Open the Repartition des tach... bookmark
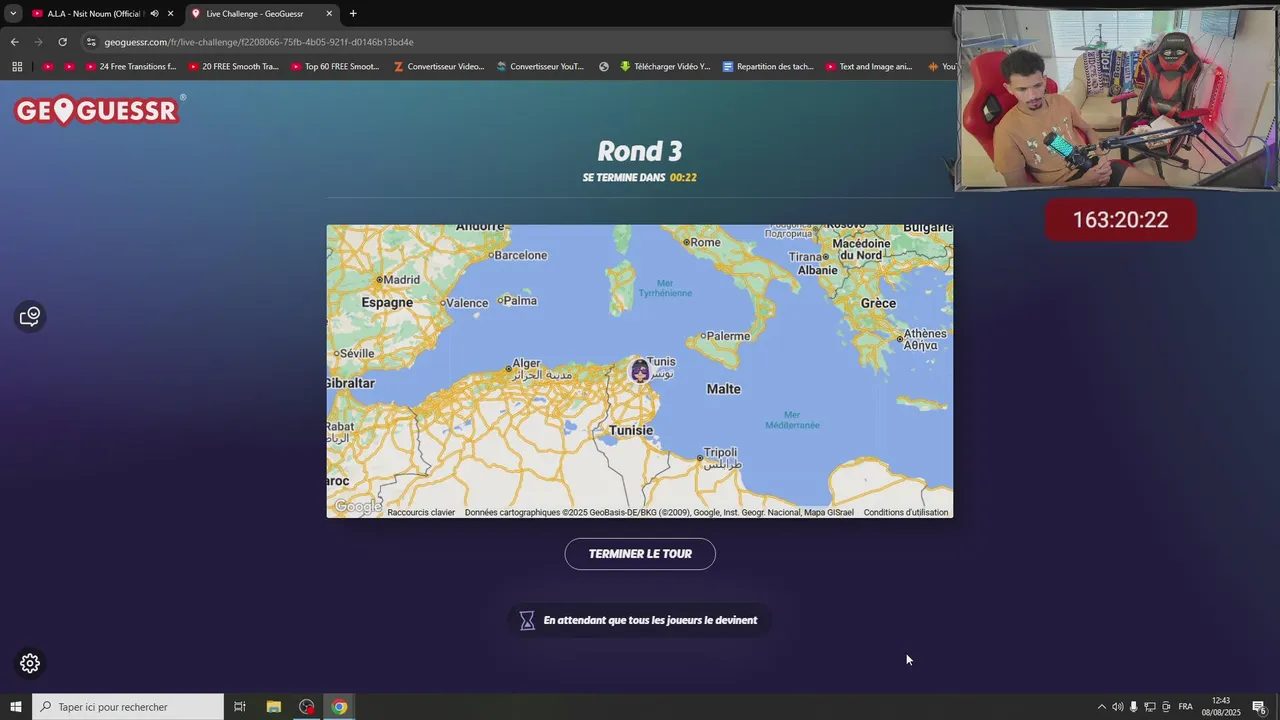 tap(768, 67)
